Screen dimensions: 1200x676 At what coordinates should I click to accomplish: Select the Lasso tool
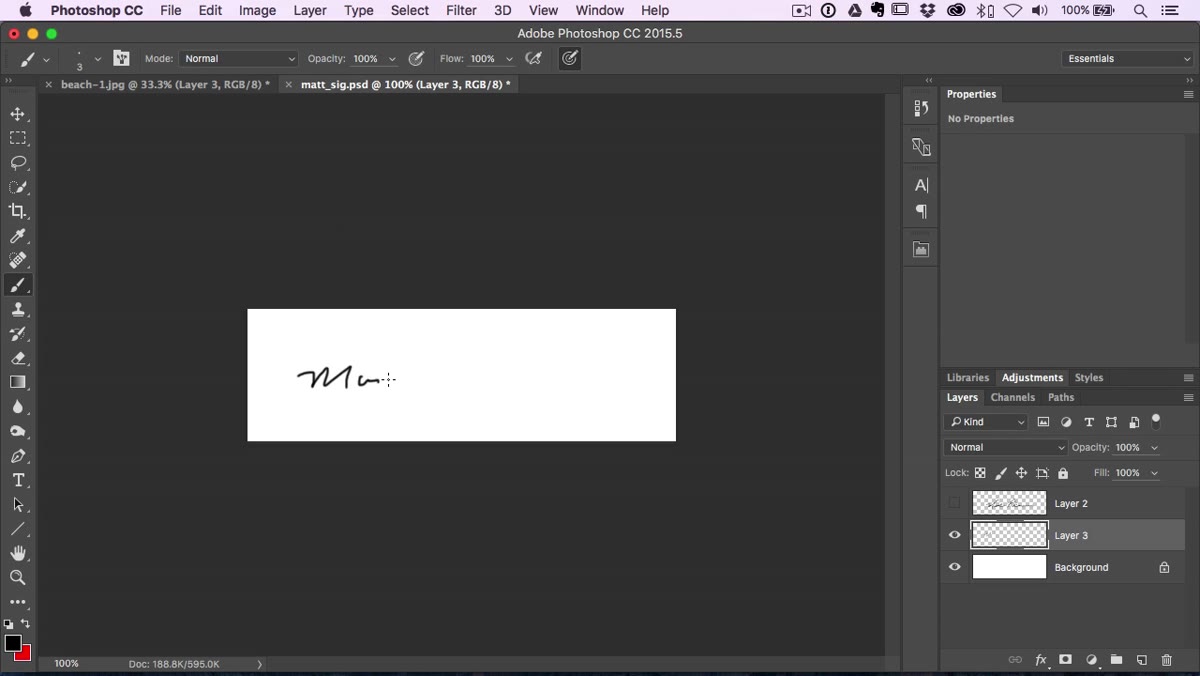pyautogui.click(x=18, y=163)
